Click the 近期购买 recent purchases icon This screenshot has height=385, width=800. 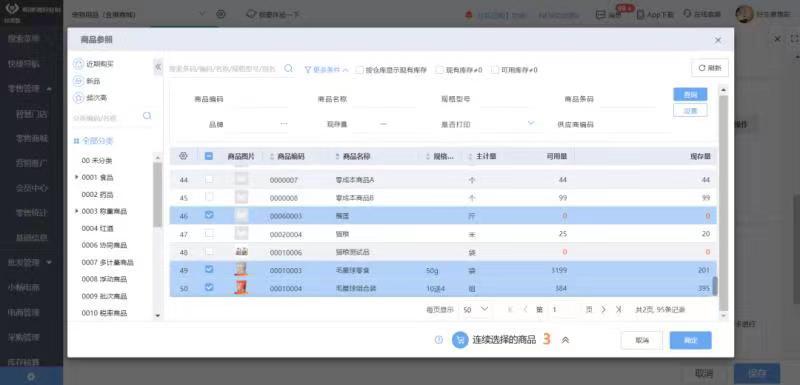point(78,64)
